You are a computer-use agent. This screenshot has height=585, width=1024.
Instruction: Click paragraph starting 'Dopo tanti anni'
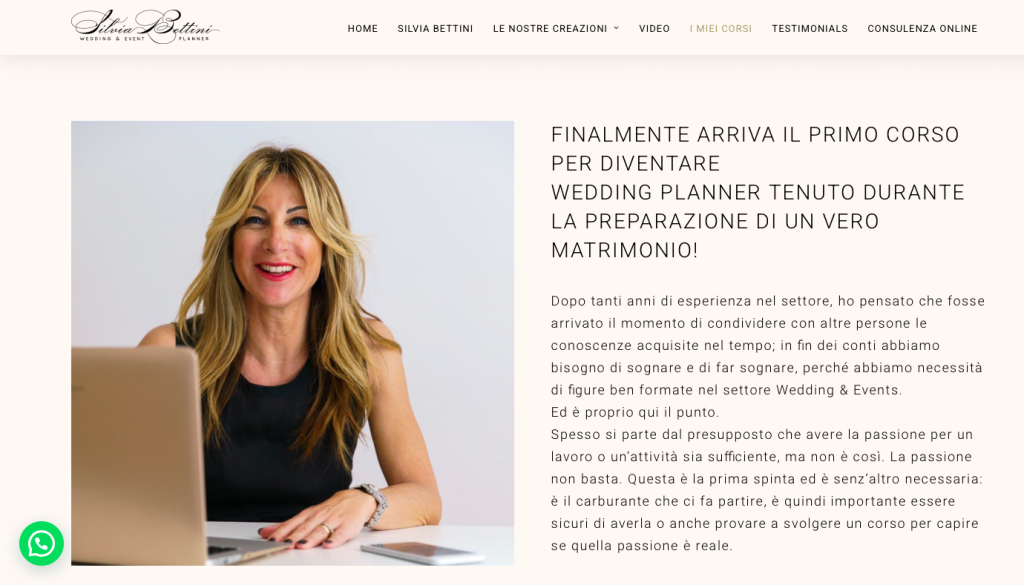coord(768,345)
